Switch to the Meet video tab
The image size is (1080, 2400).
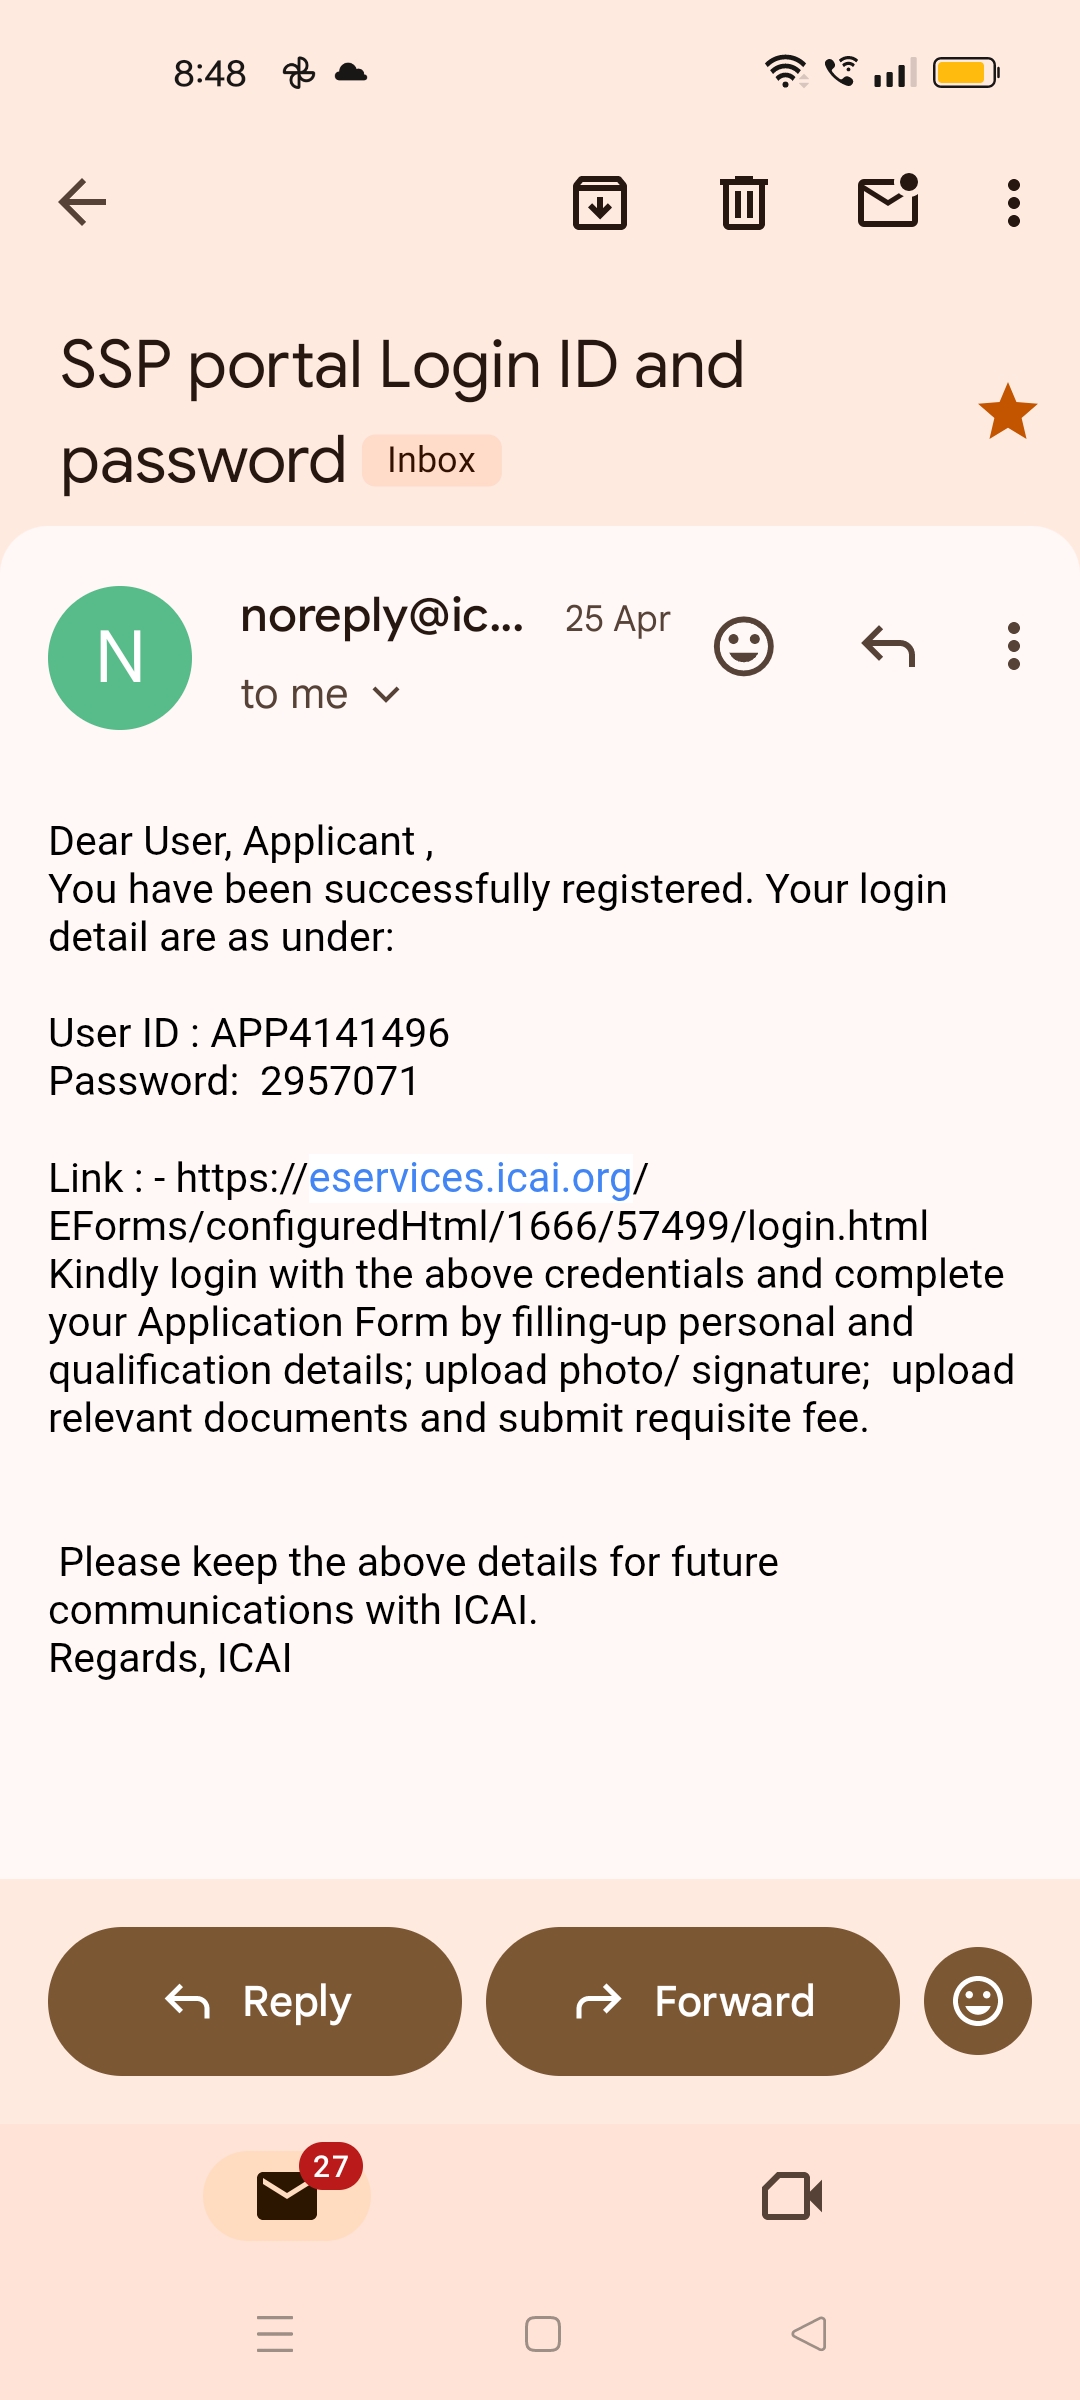[x=792, y=2196]
